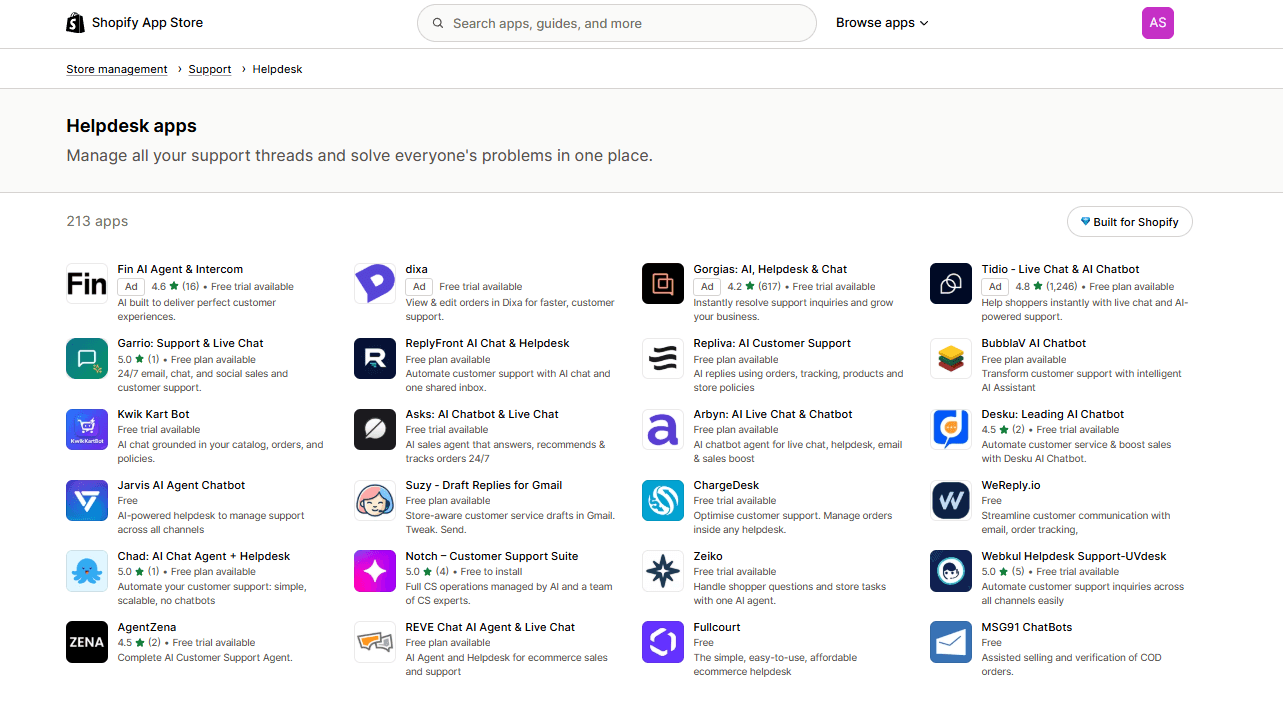Click the 213 apps count text
Image resolution: width=1283 pixels, height=701 pixels.
coord(97,221)
